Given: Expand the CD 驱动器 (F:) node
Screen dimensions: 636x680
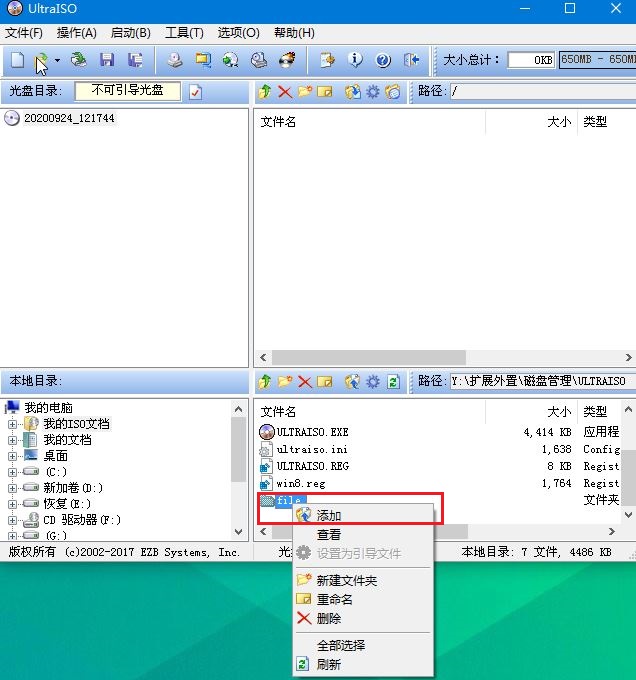Looking at the screenshot, I should pyautogui.click(x=12, y=520).
